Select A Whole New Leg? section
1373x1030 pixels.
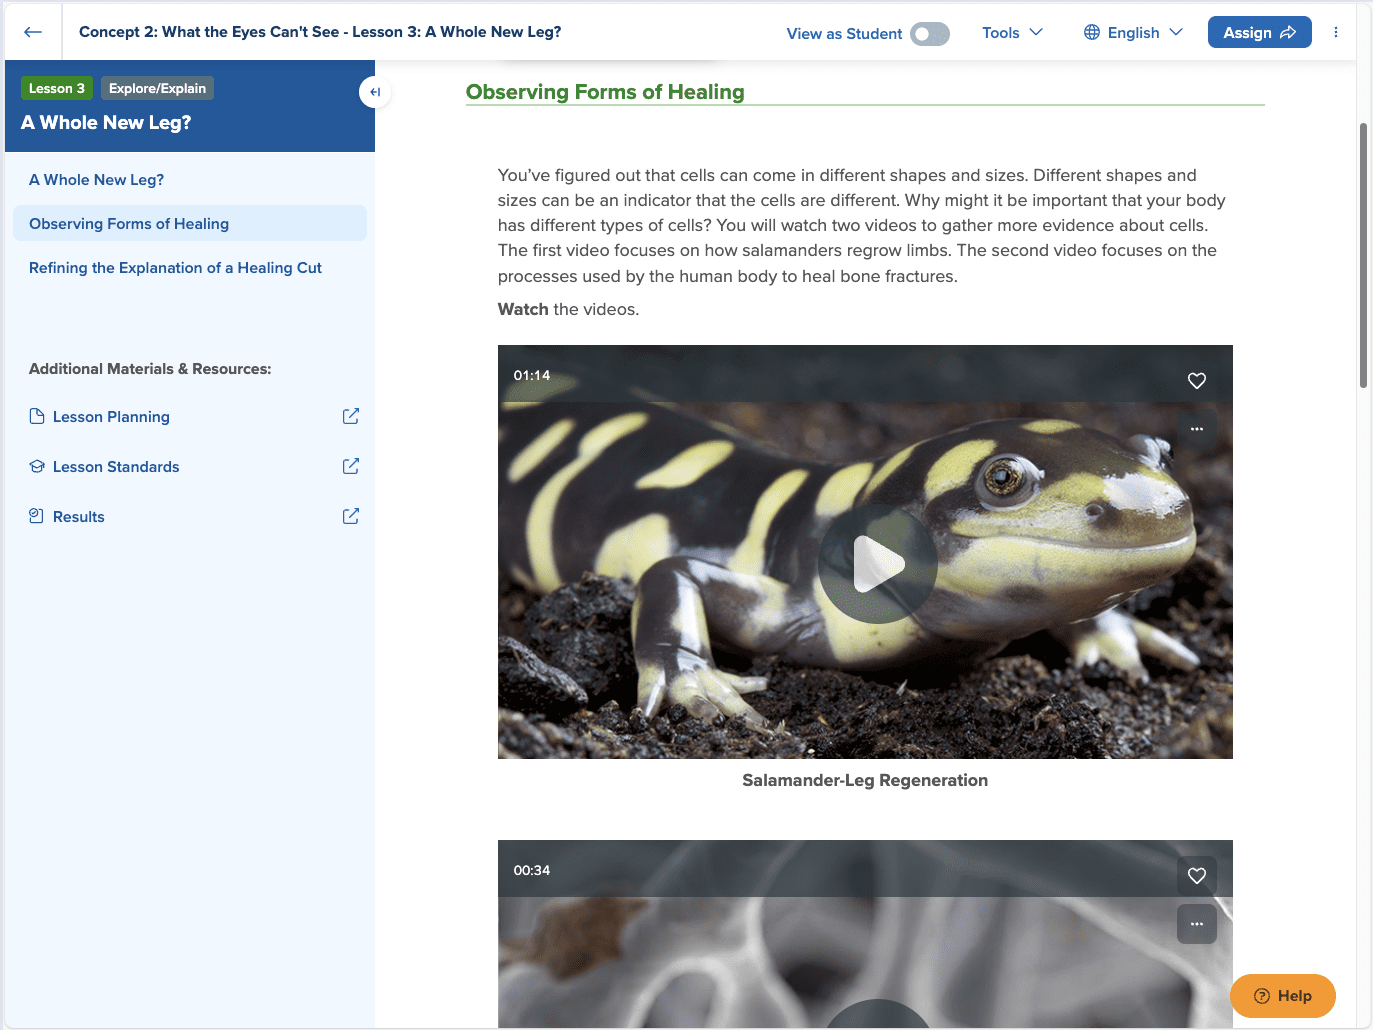pos(96,180)
